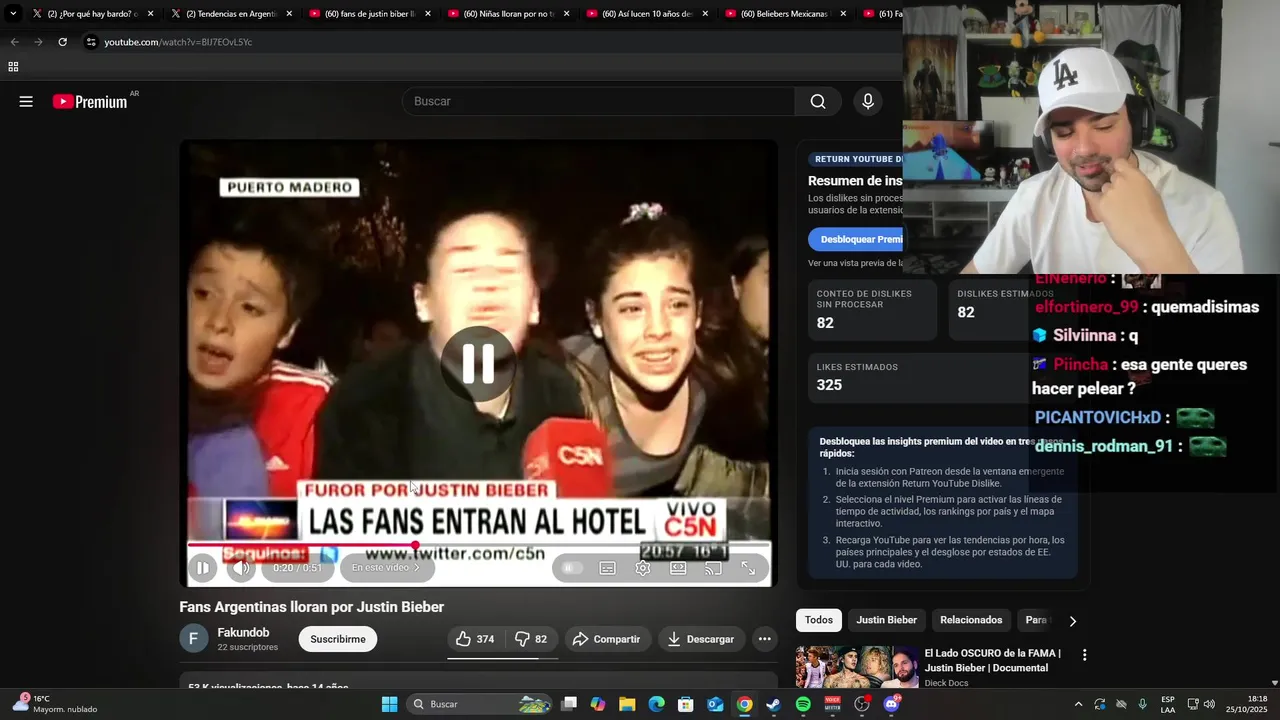Open Windows Start menu
The width and height of the screenshot is (1280, 720).
tap(390, 704)
